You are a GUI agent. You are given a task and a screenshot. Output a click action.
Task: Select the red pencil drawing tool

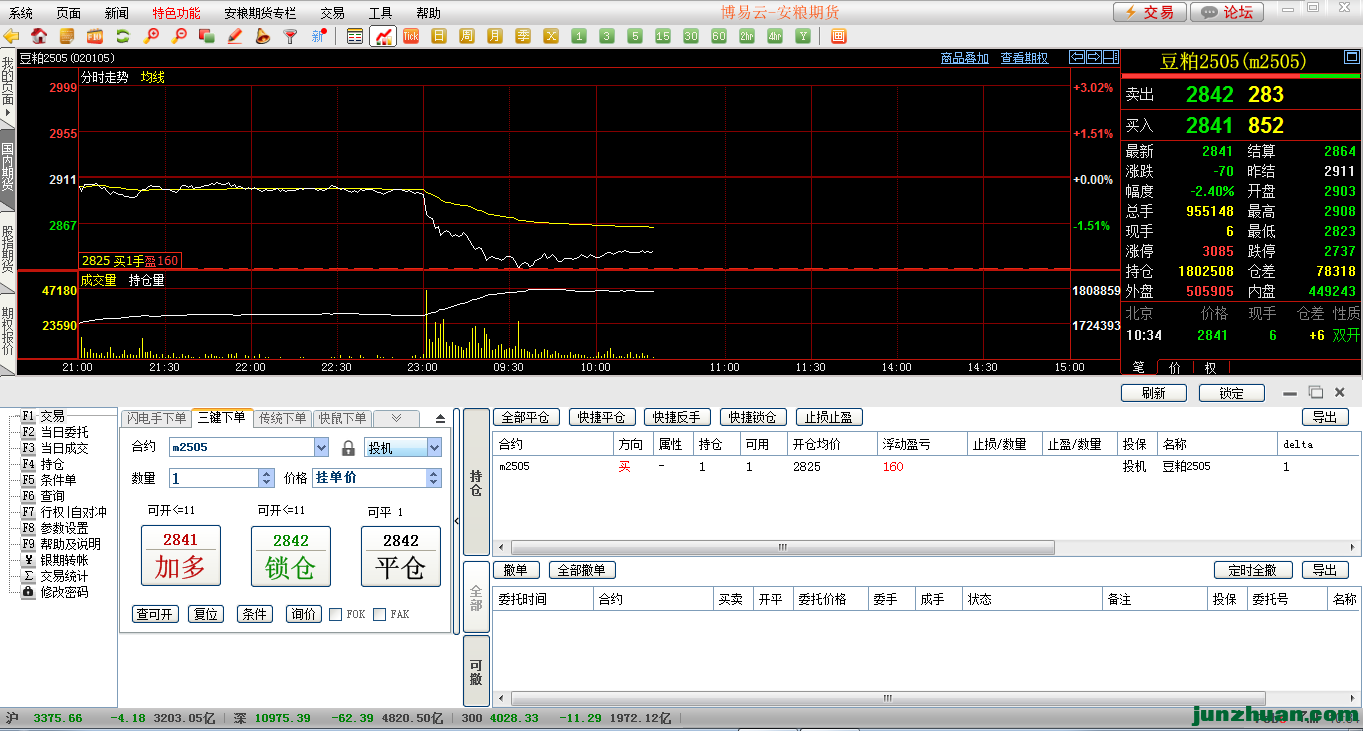pos(235,36)
